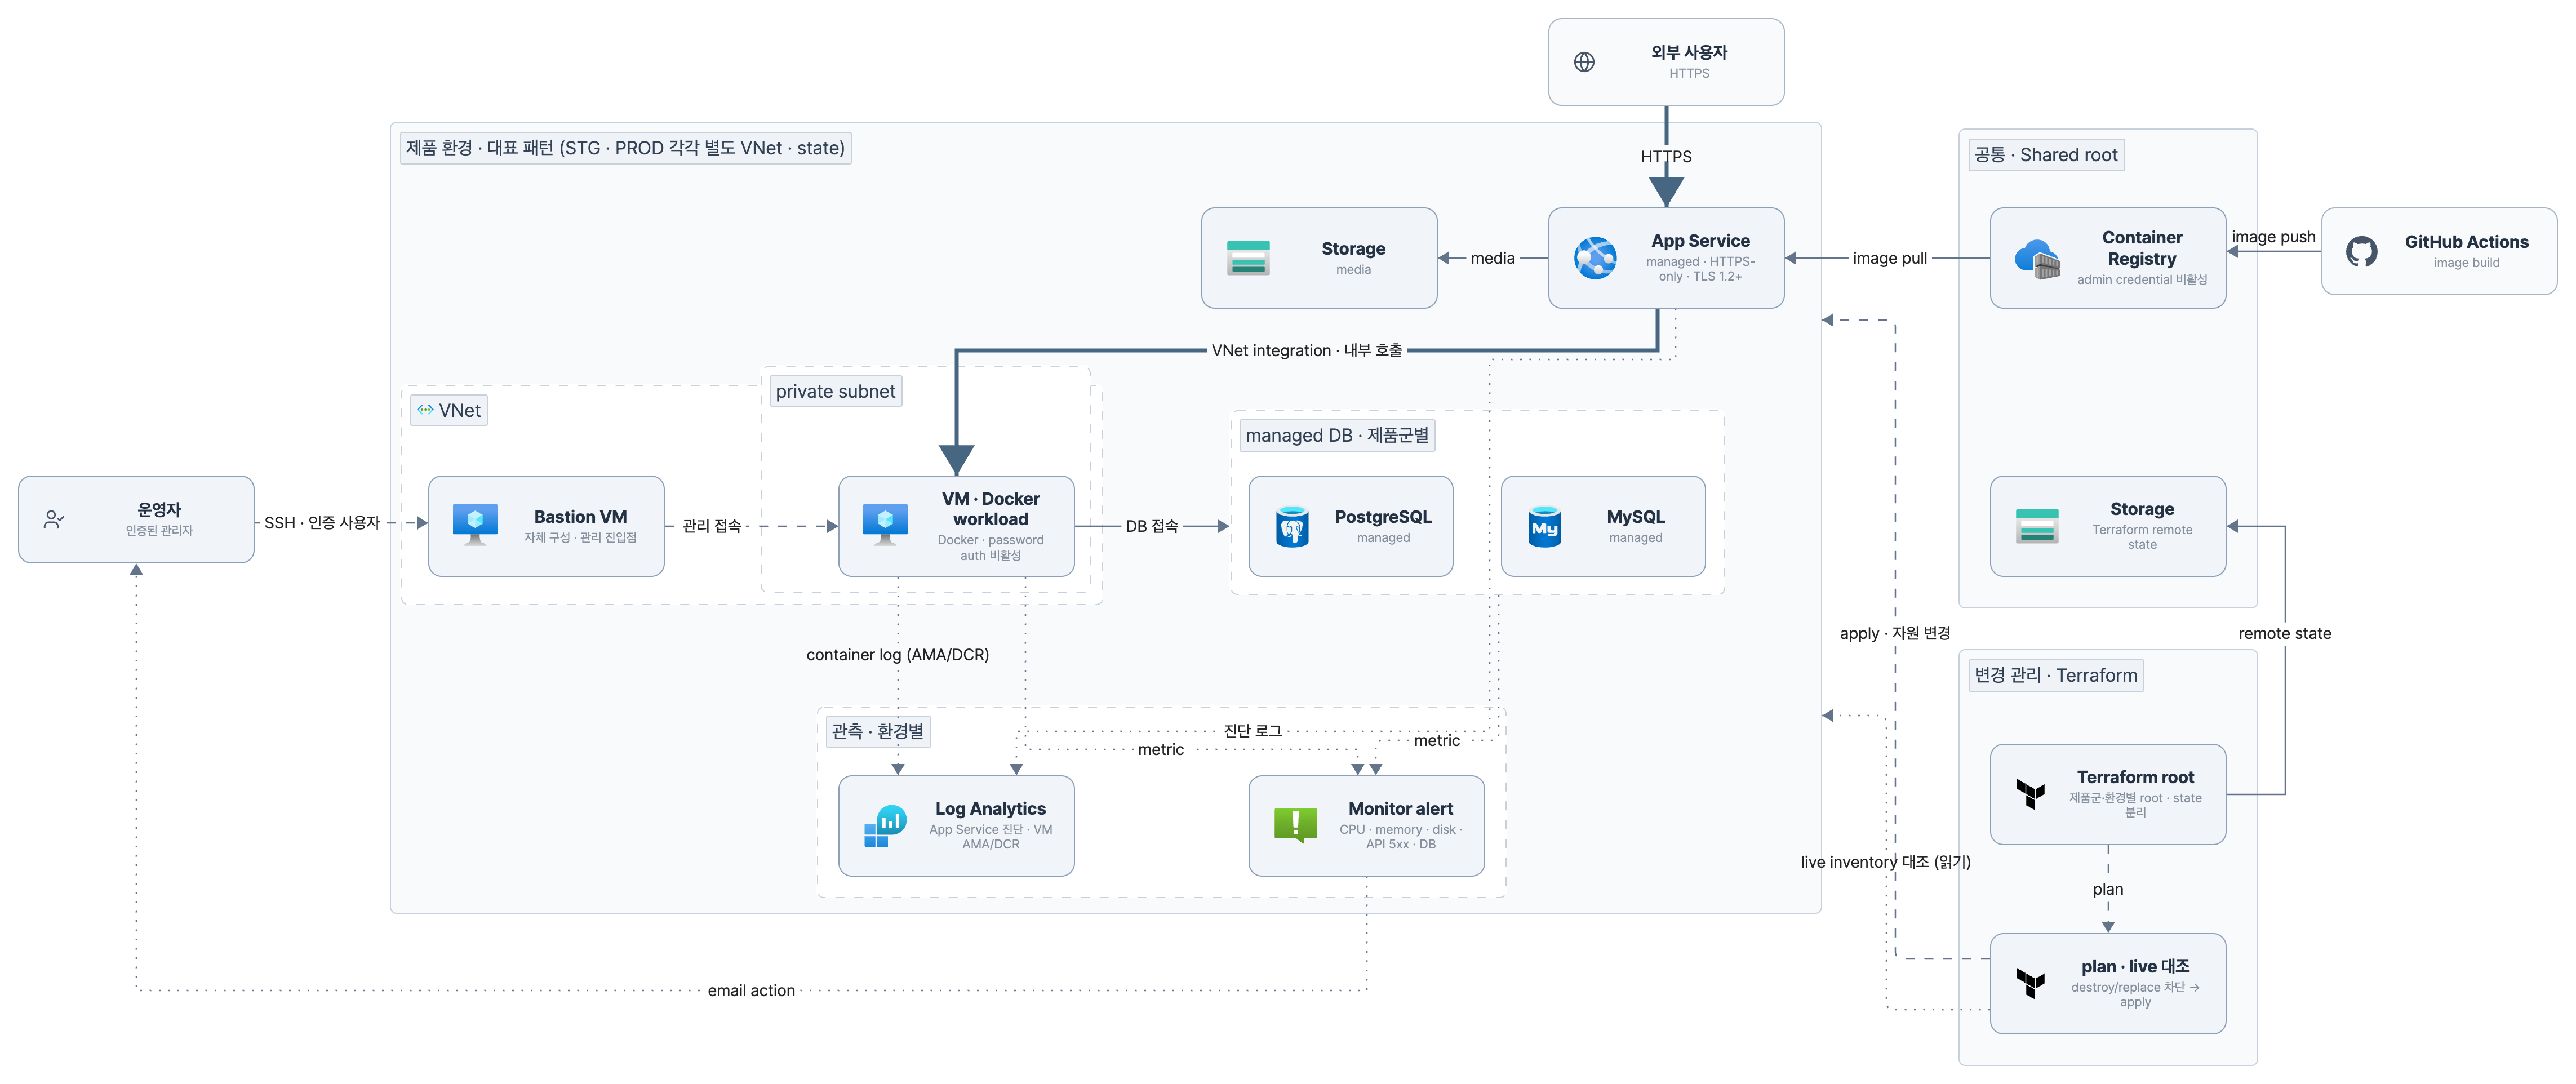The height and width of the screenshot is (1084, 2576).
Task: Click the VNet integration · 내부 호출 label
Action: (1306, 350)
